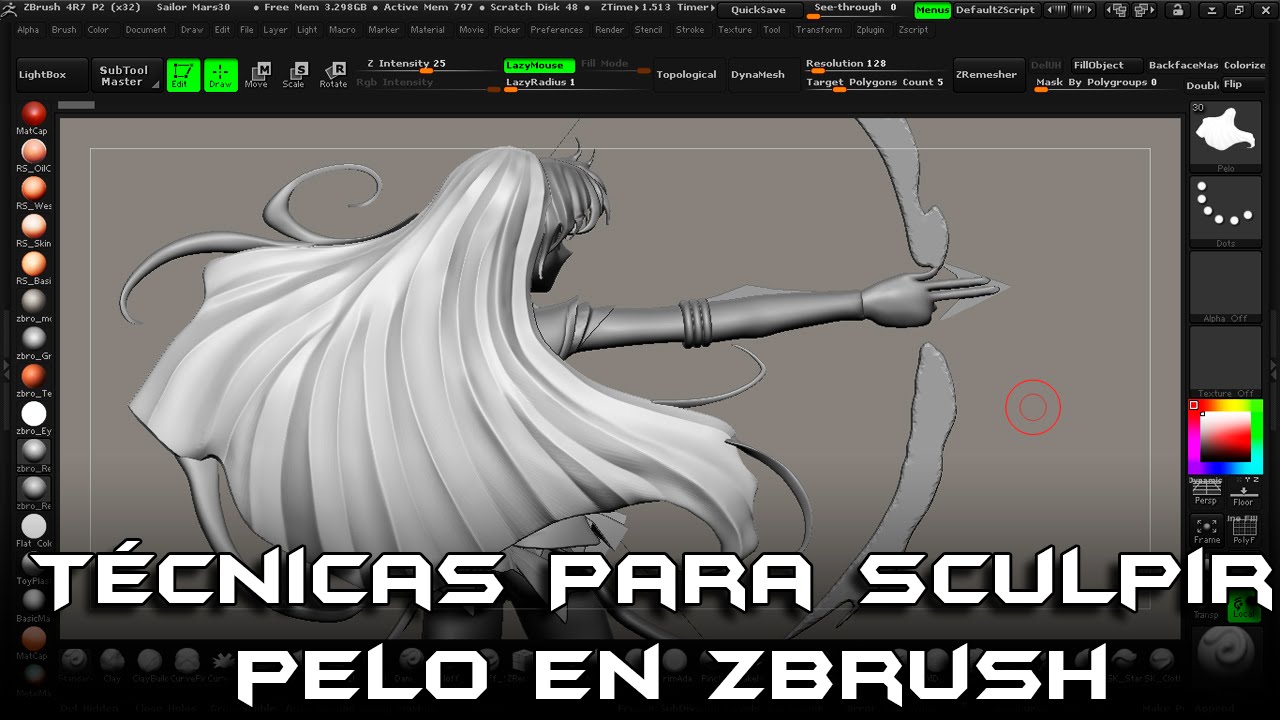This screenshot has width=1280, height=720.
Task: Expand the left tray divider arrows
Action: point(5,369)
